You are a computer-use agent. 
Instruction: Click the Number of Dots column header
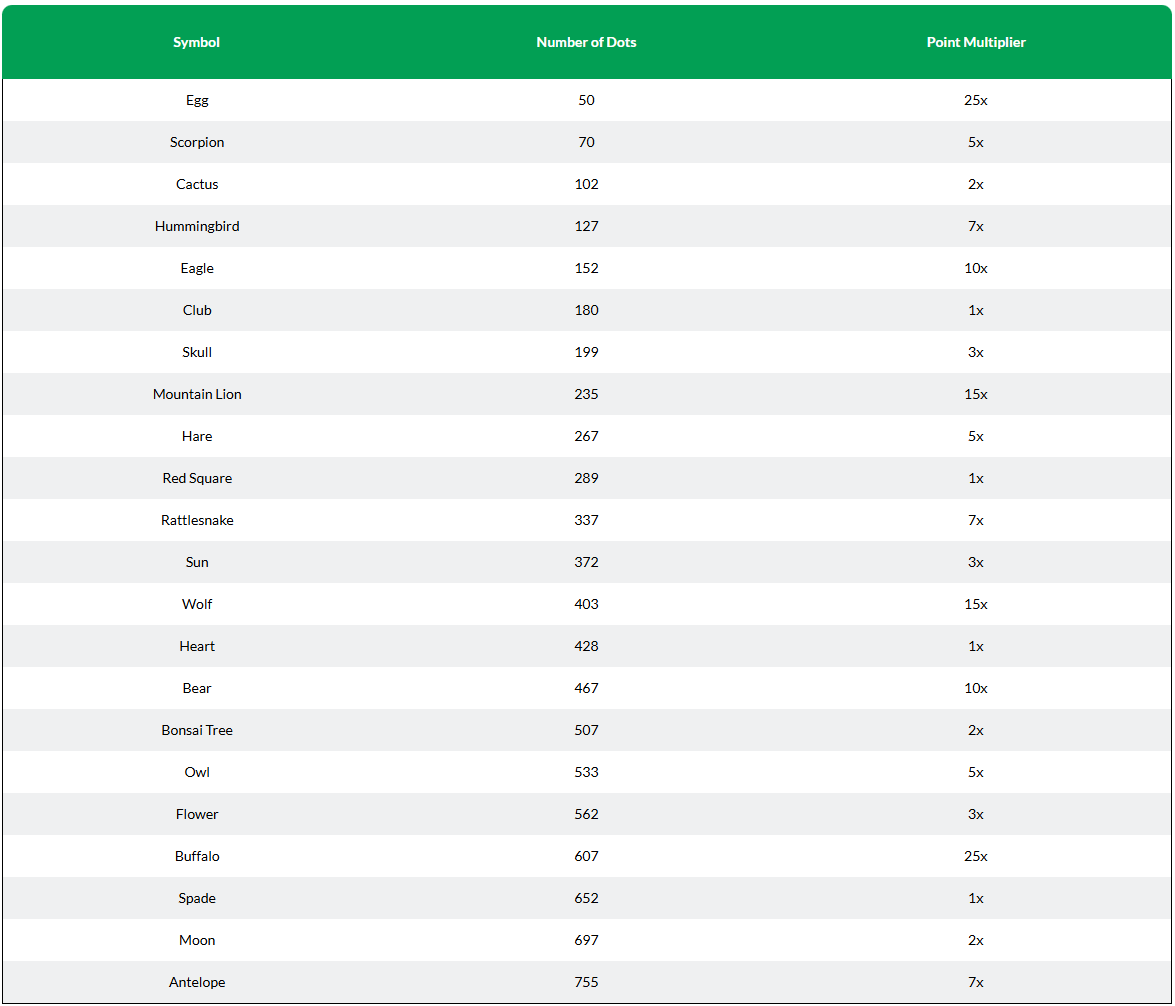click(x=586, y=42)
